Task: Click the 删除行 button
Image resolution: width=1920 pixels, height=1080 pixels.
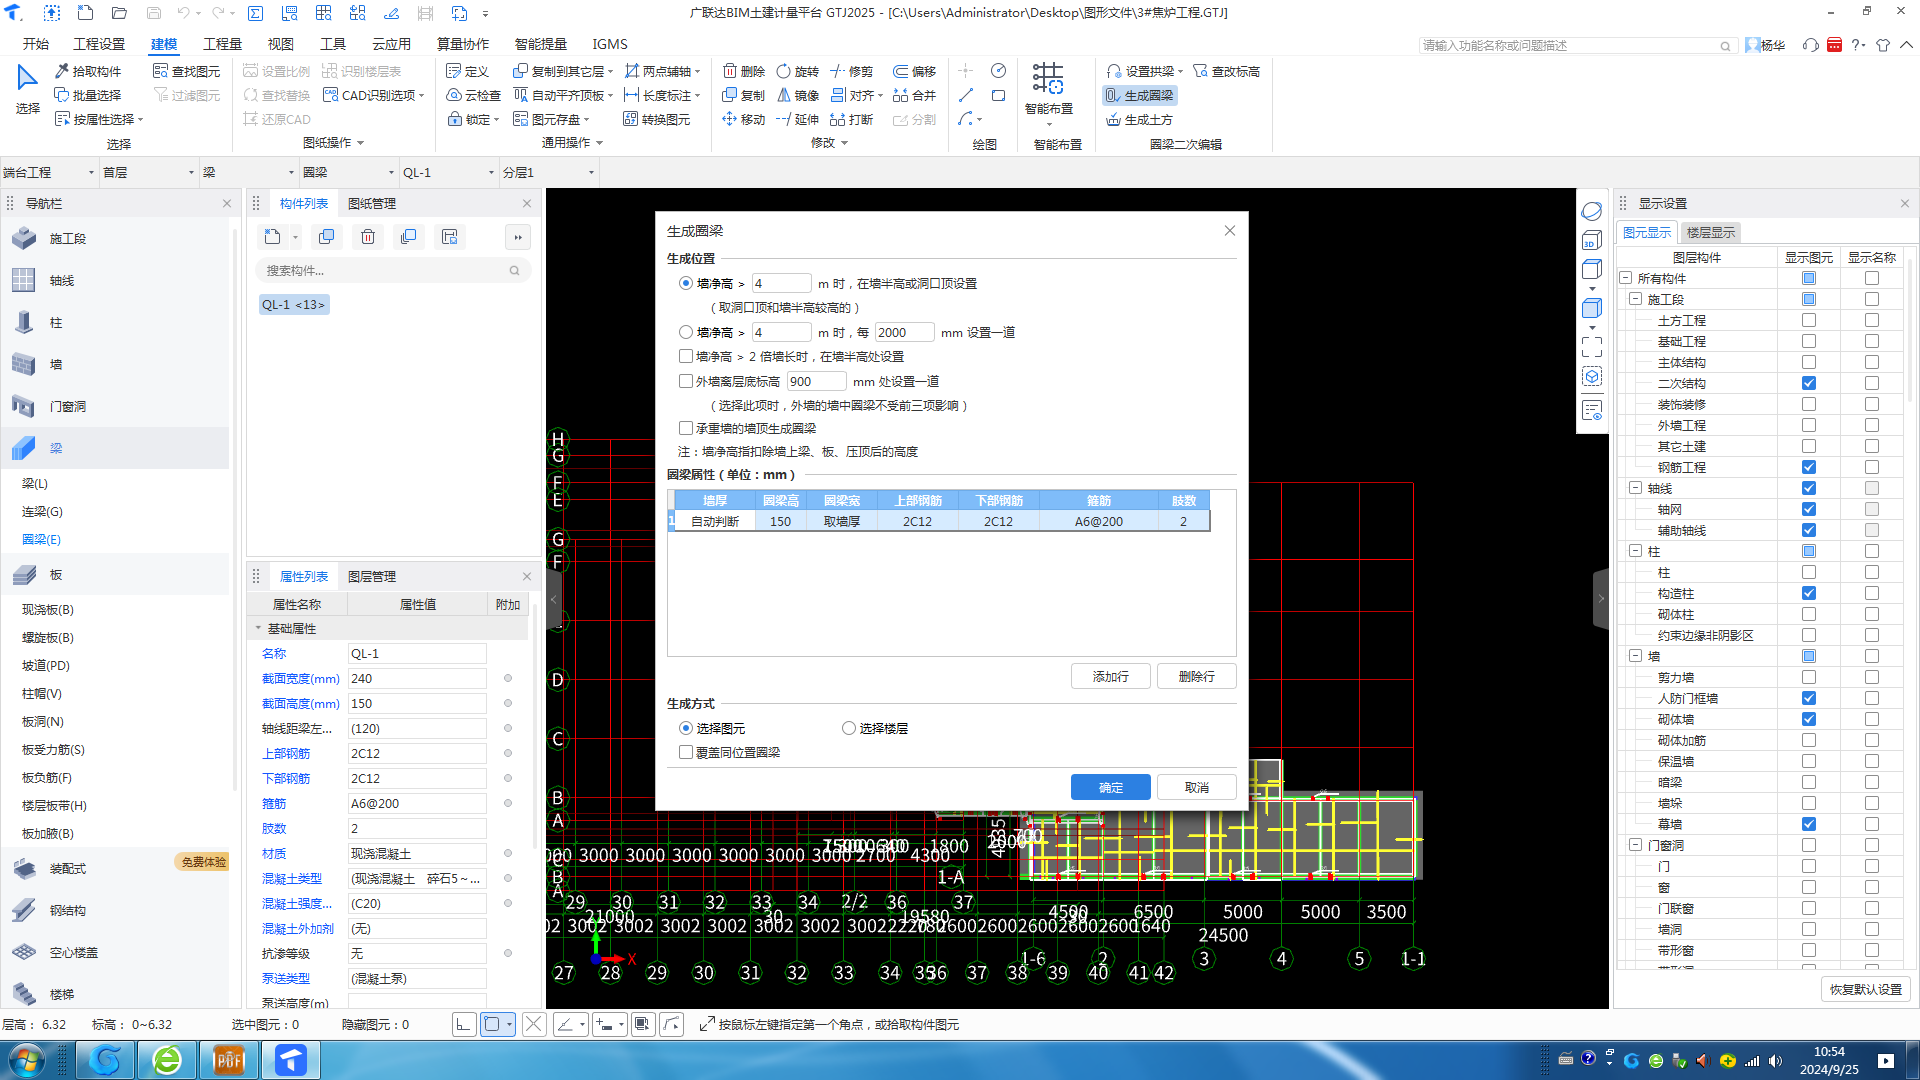Action: pyautogui.click(x=1196, y=676)
